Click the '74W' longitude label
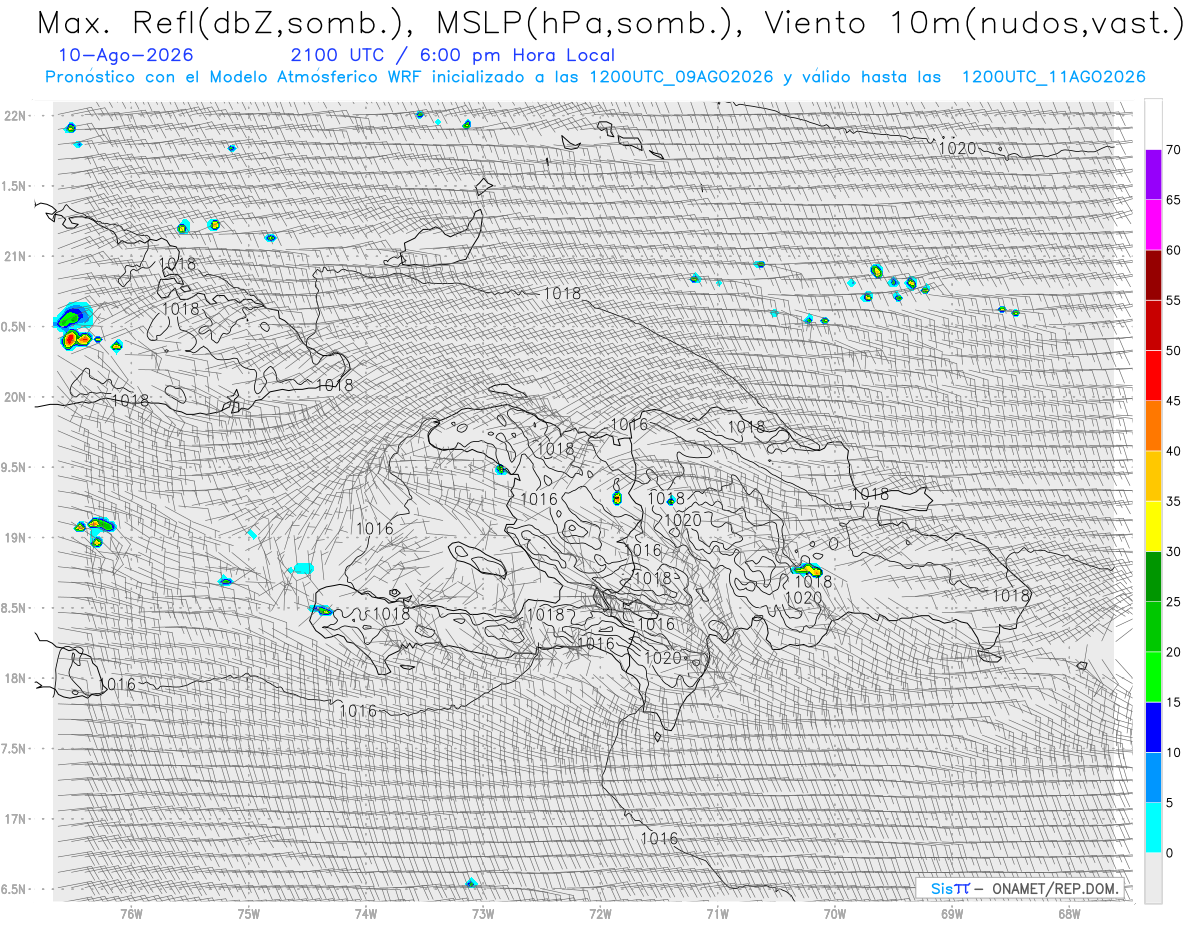 coord(365,913)
